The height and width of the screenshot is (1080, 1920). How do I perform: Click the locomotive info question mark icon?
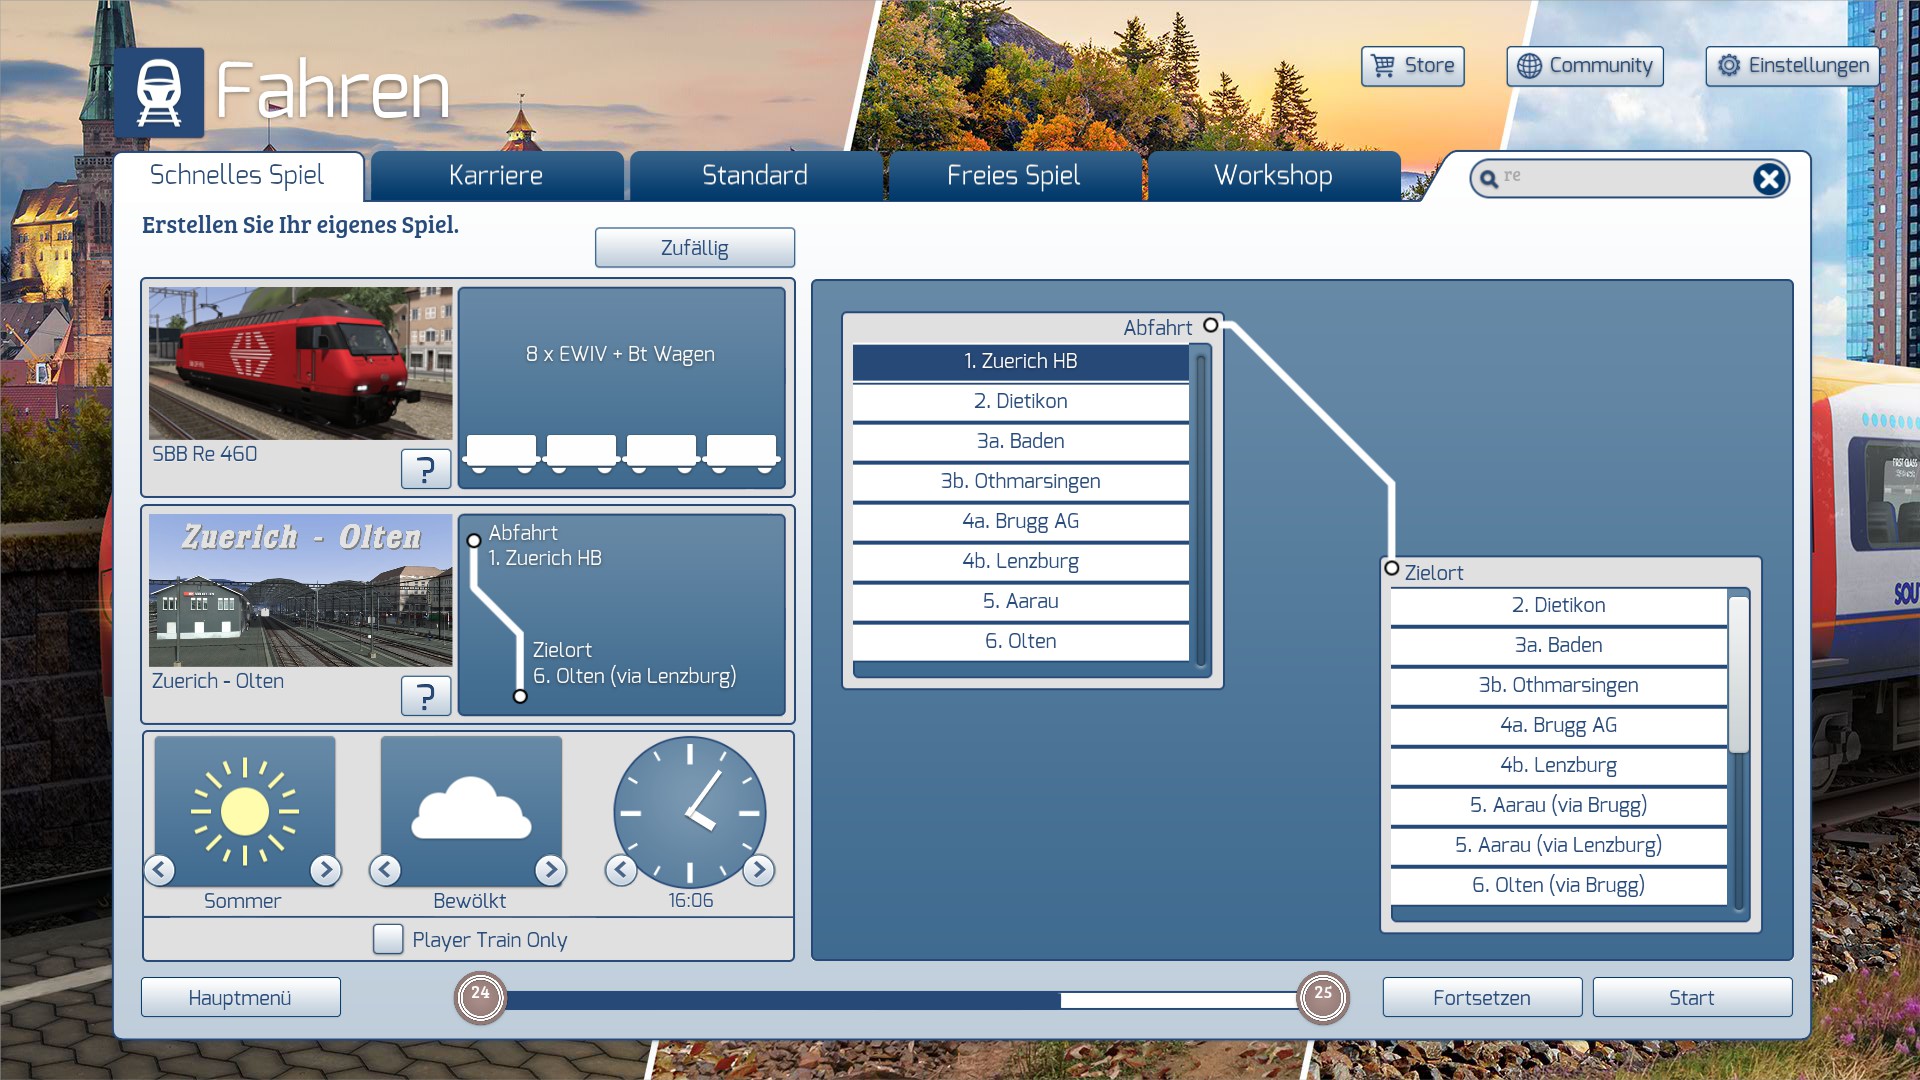(x=425, y=468)
